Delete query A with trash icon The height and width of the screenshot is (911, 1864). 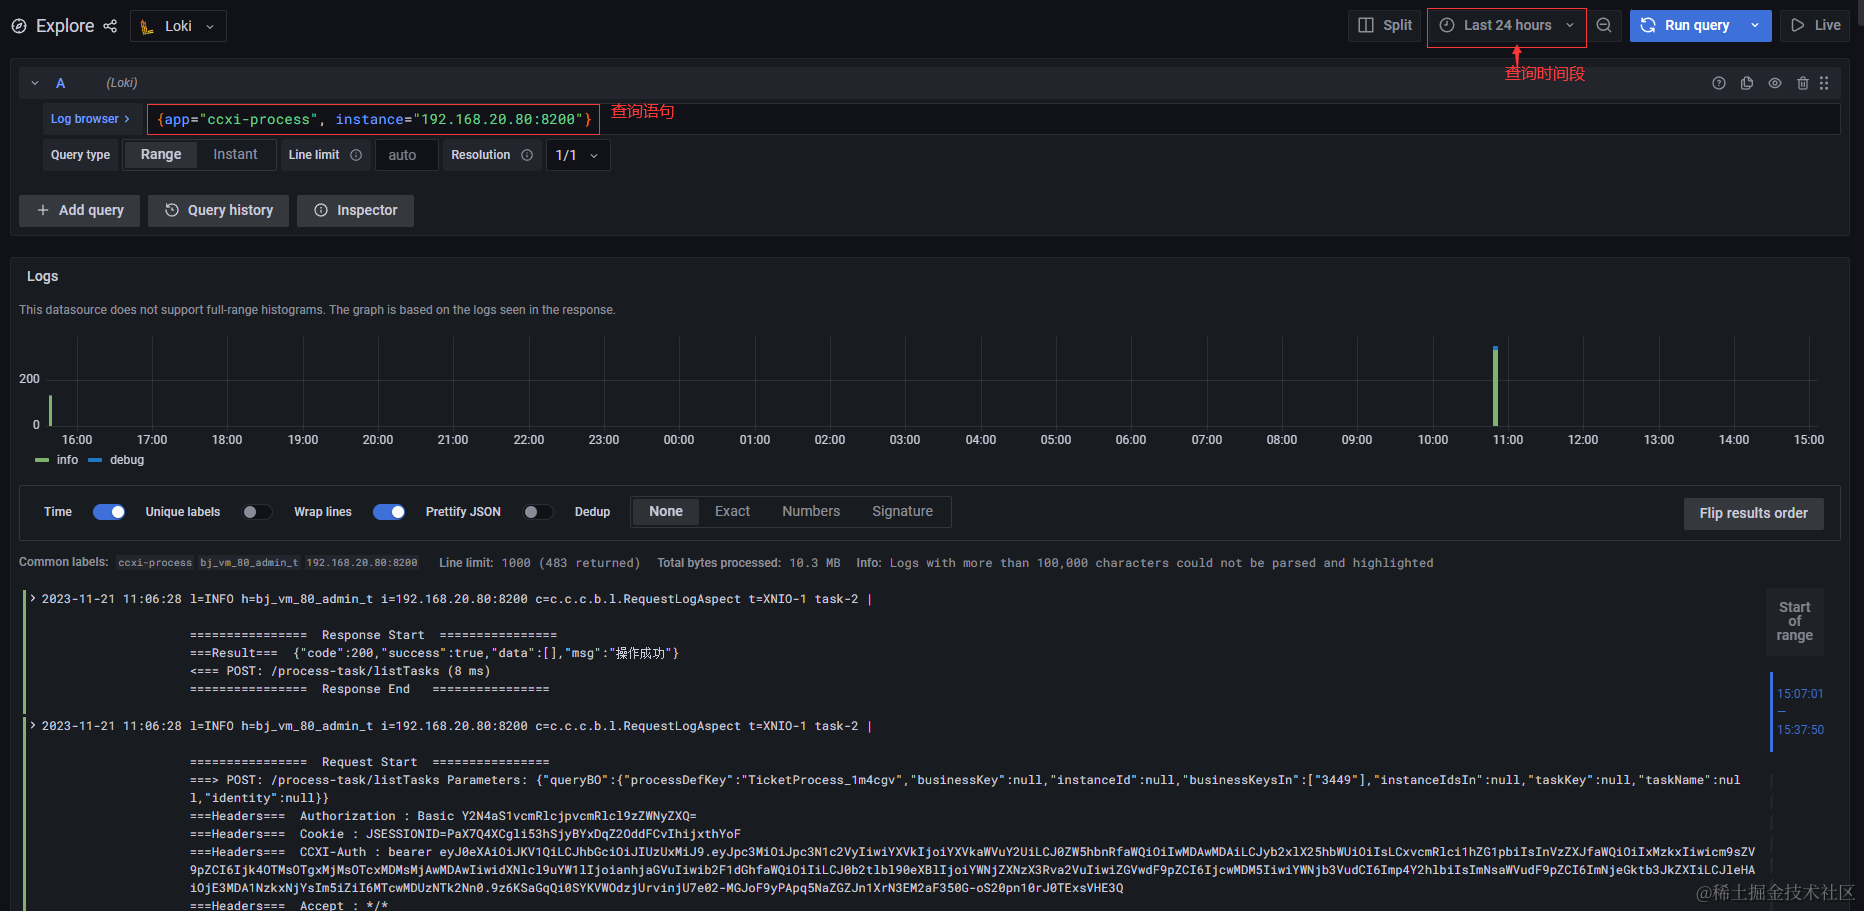tap(1803, 83)
